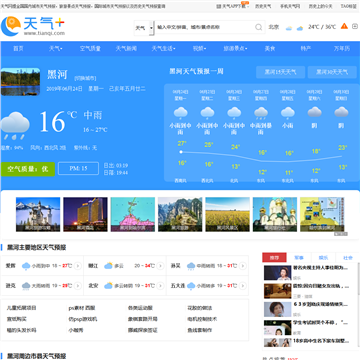Click the 黑河15天天气 button
The width and height of the screenshot is (360, 360).
280,72
